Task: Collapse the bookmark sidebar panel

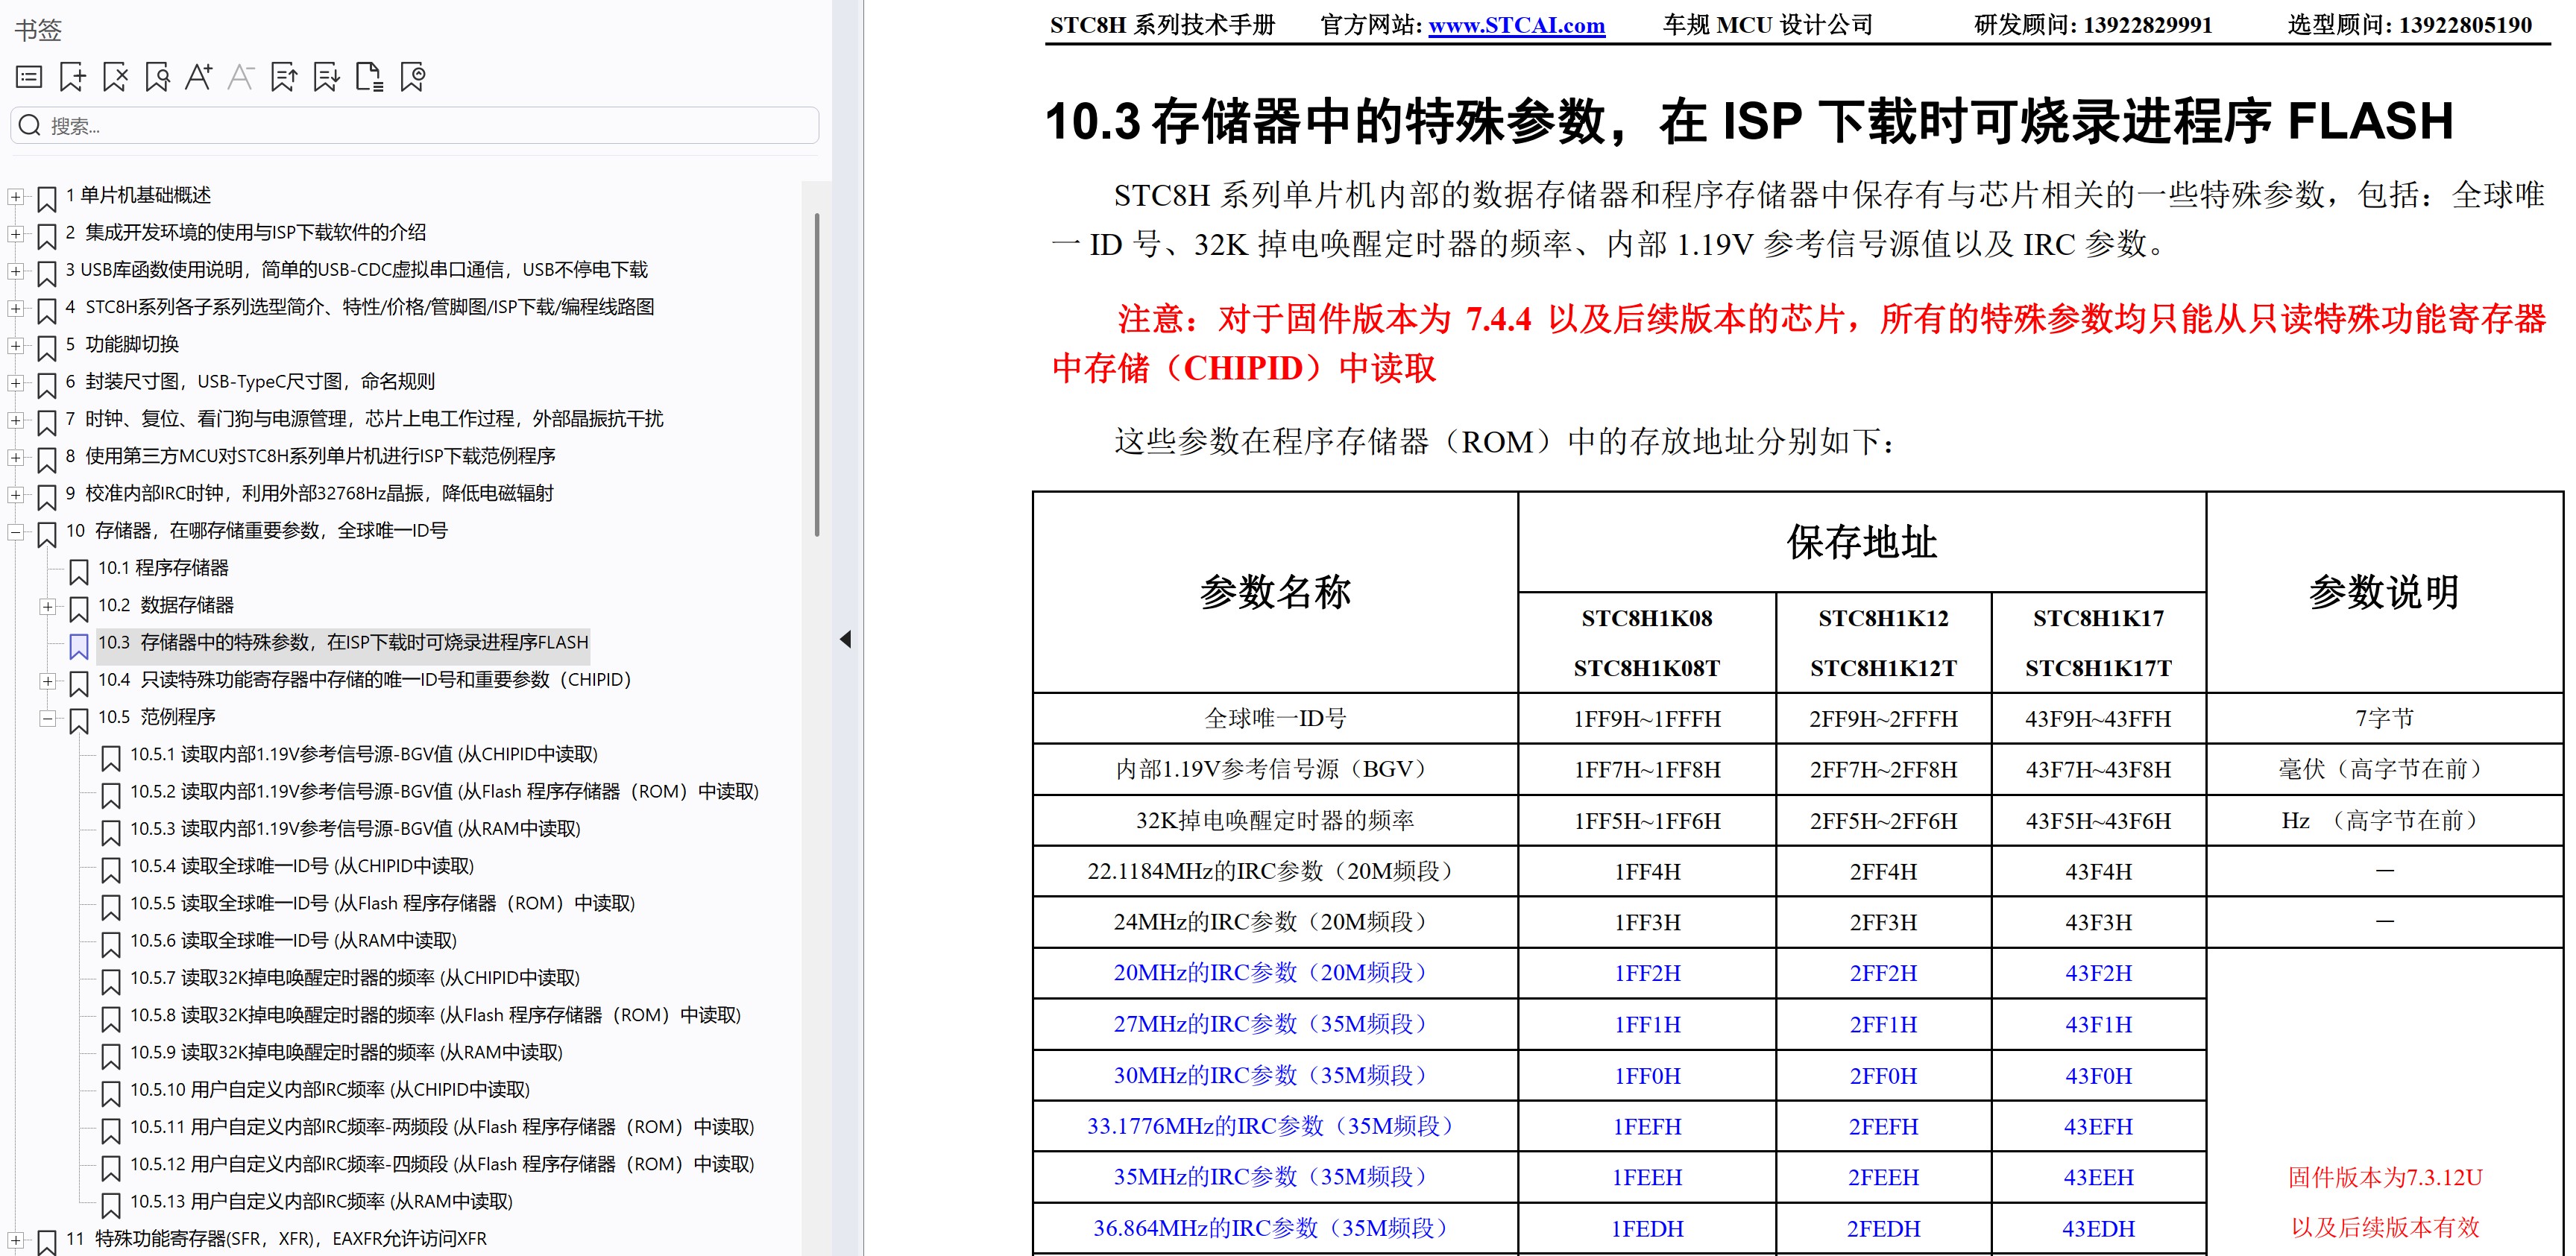Action: [845, 638]
